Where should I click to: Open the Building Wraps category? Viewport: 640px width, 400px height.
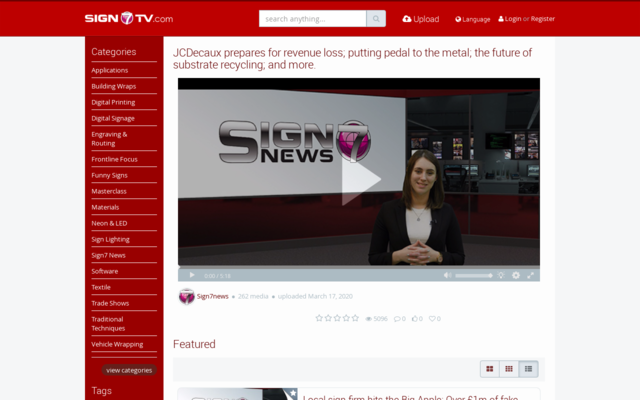114,86
